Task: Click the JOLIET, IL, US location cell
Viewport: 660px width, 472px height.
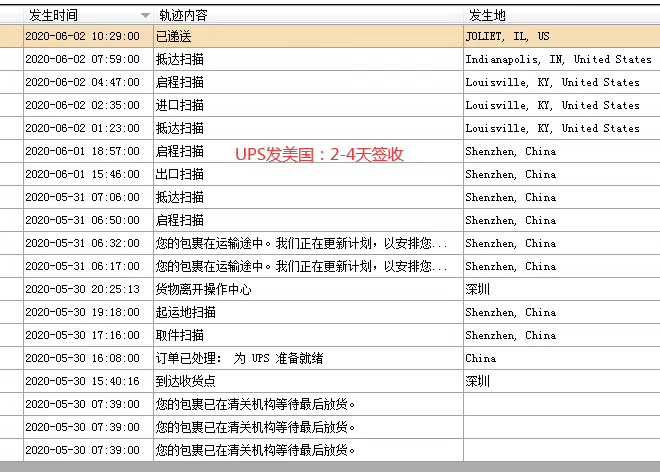Action: 507,36
